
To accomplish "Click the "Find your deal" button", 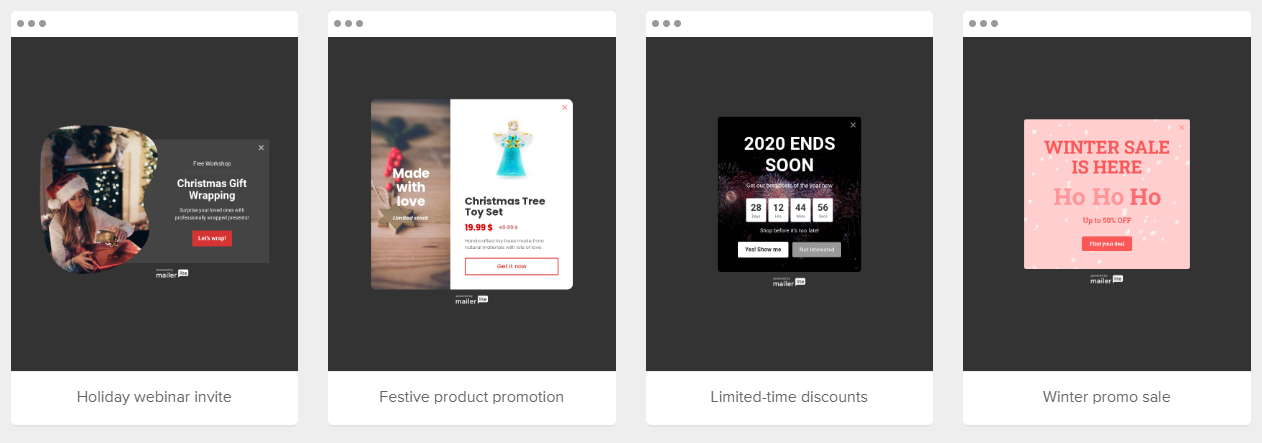I will tap(1106, 244).
